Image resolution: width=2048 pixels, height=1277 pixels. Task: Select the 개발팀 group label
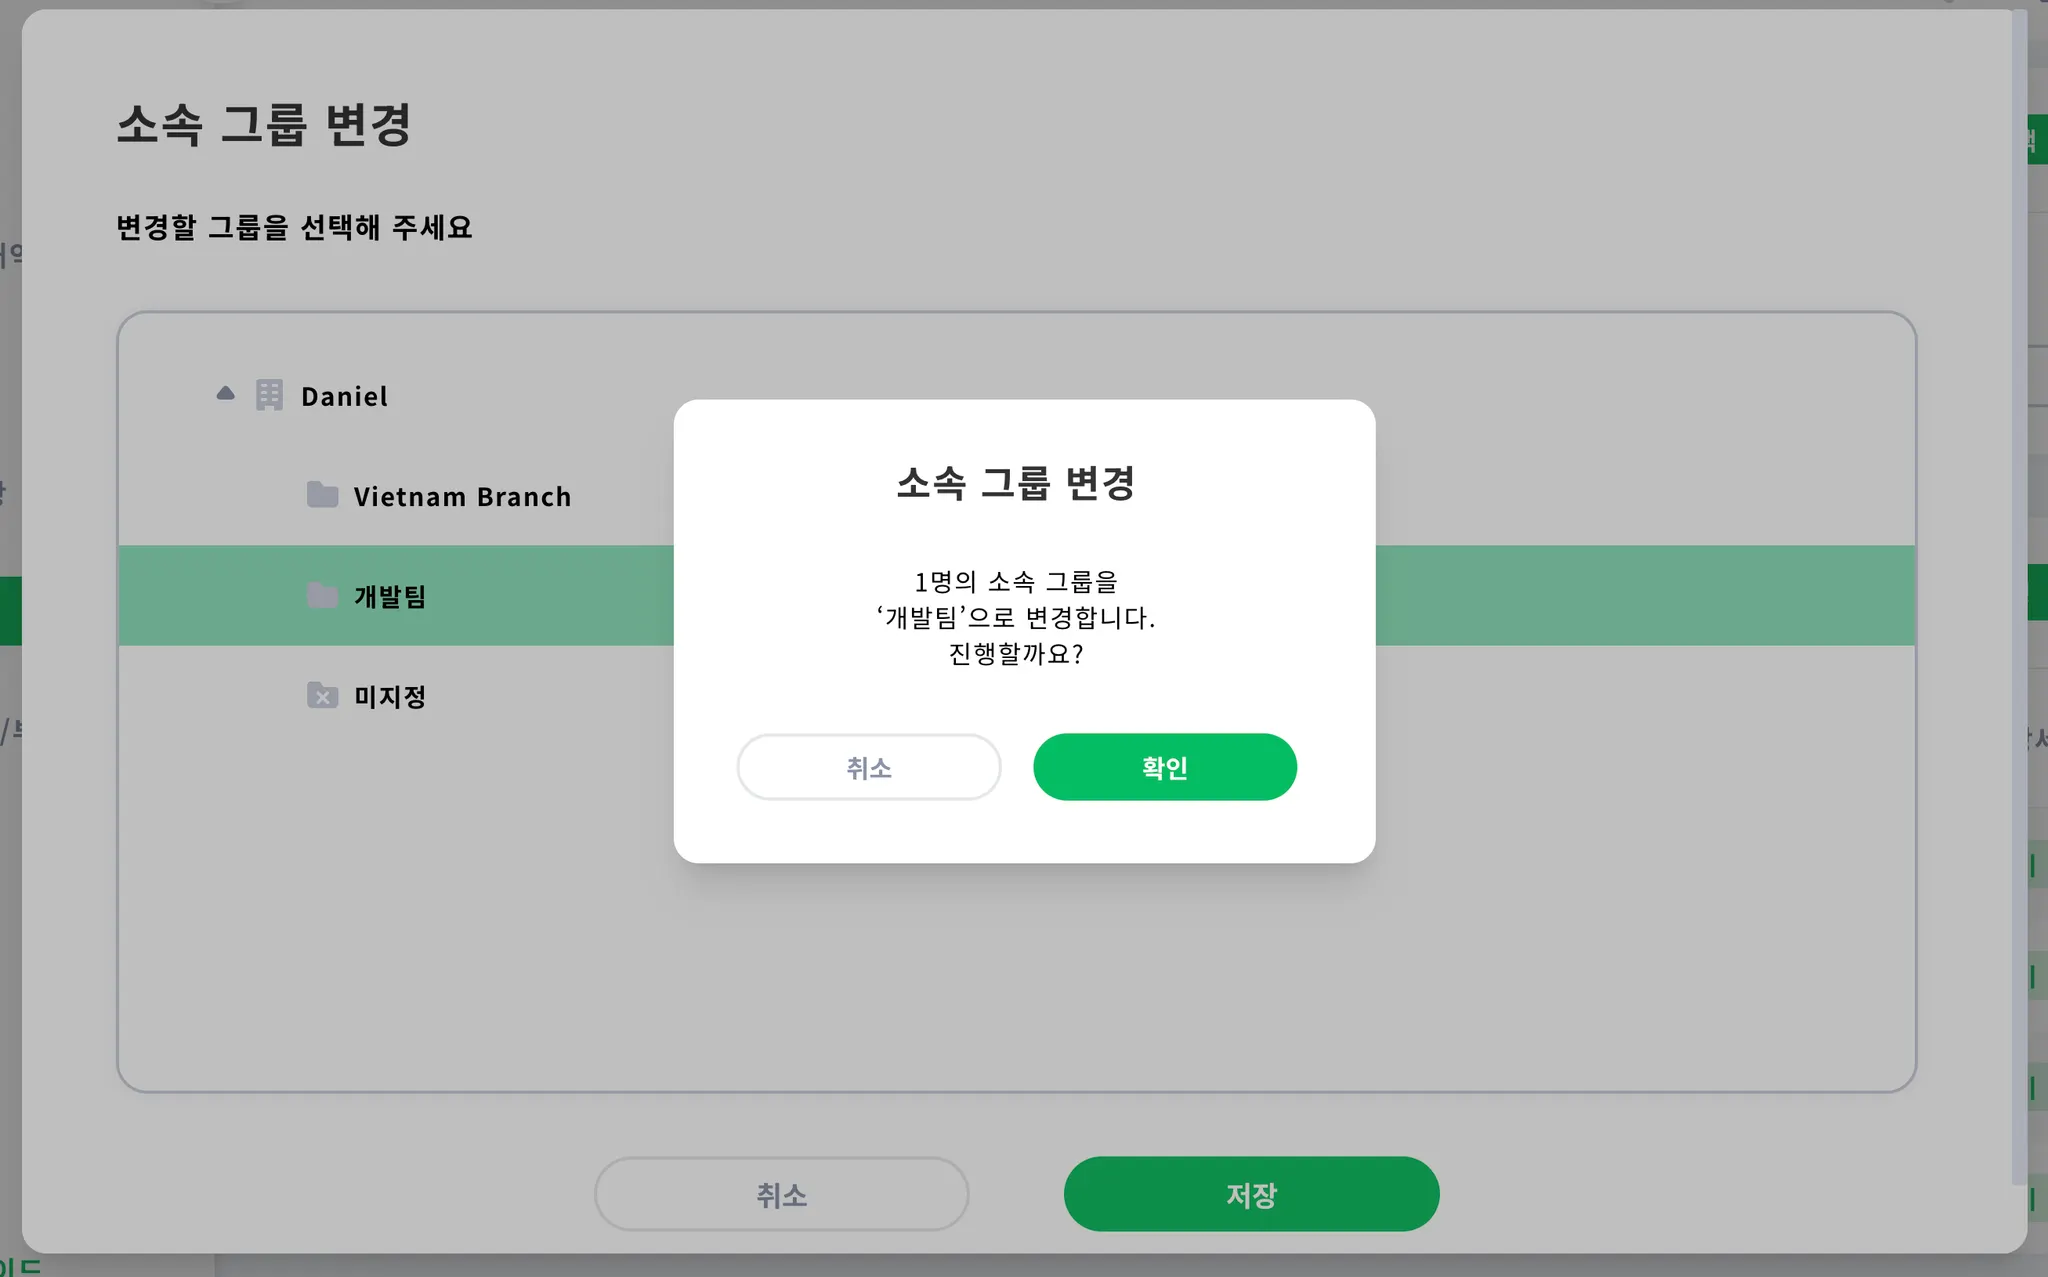390,597
